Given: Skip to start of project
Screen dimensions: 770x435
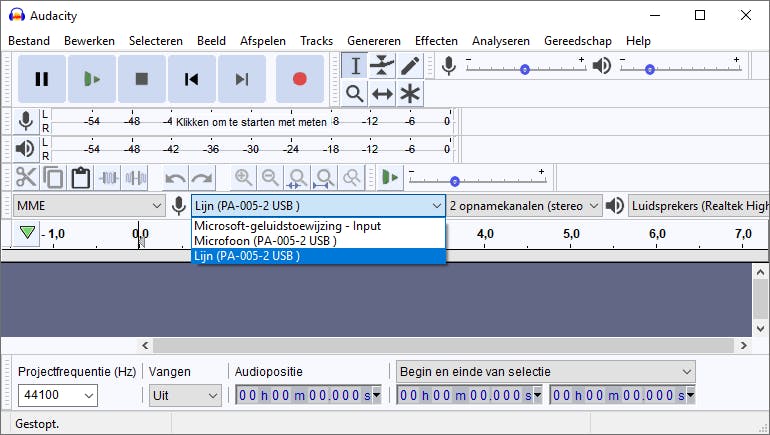Looking at the screenshot, I should [x=192, y=79].
